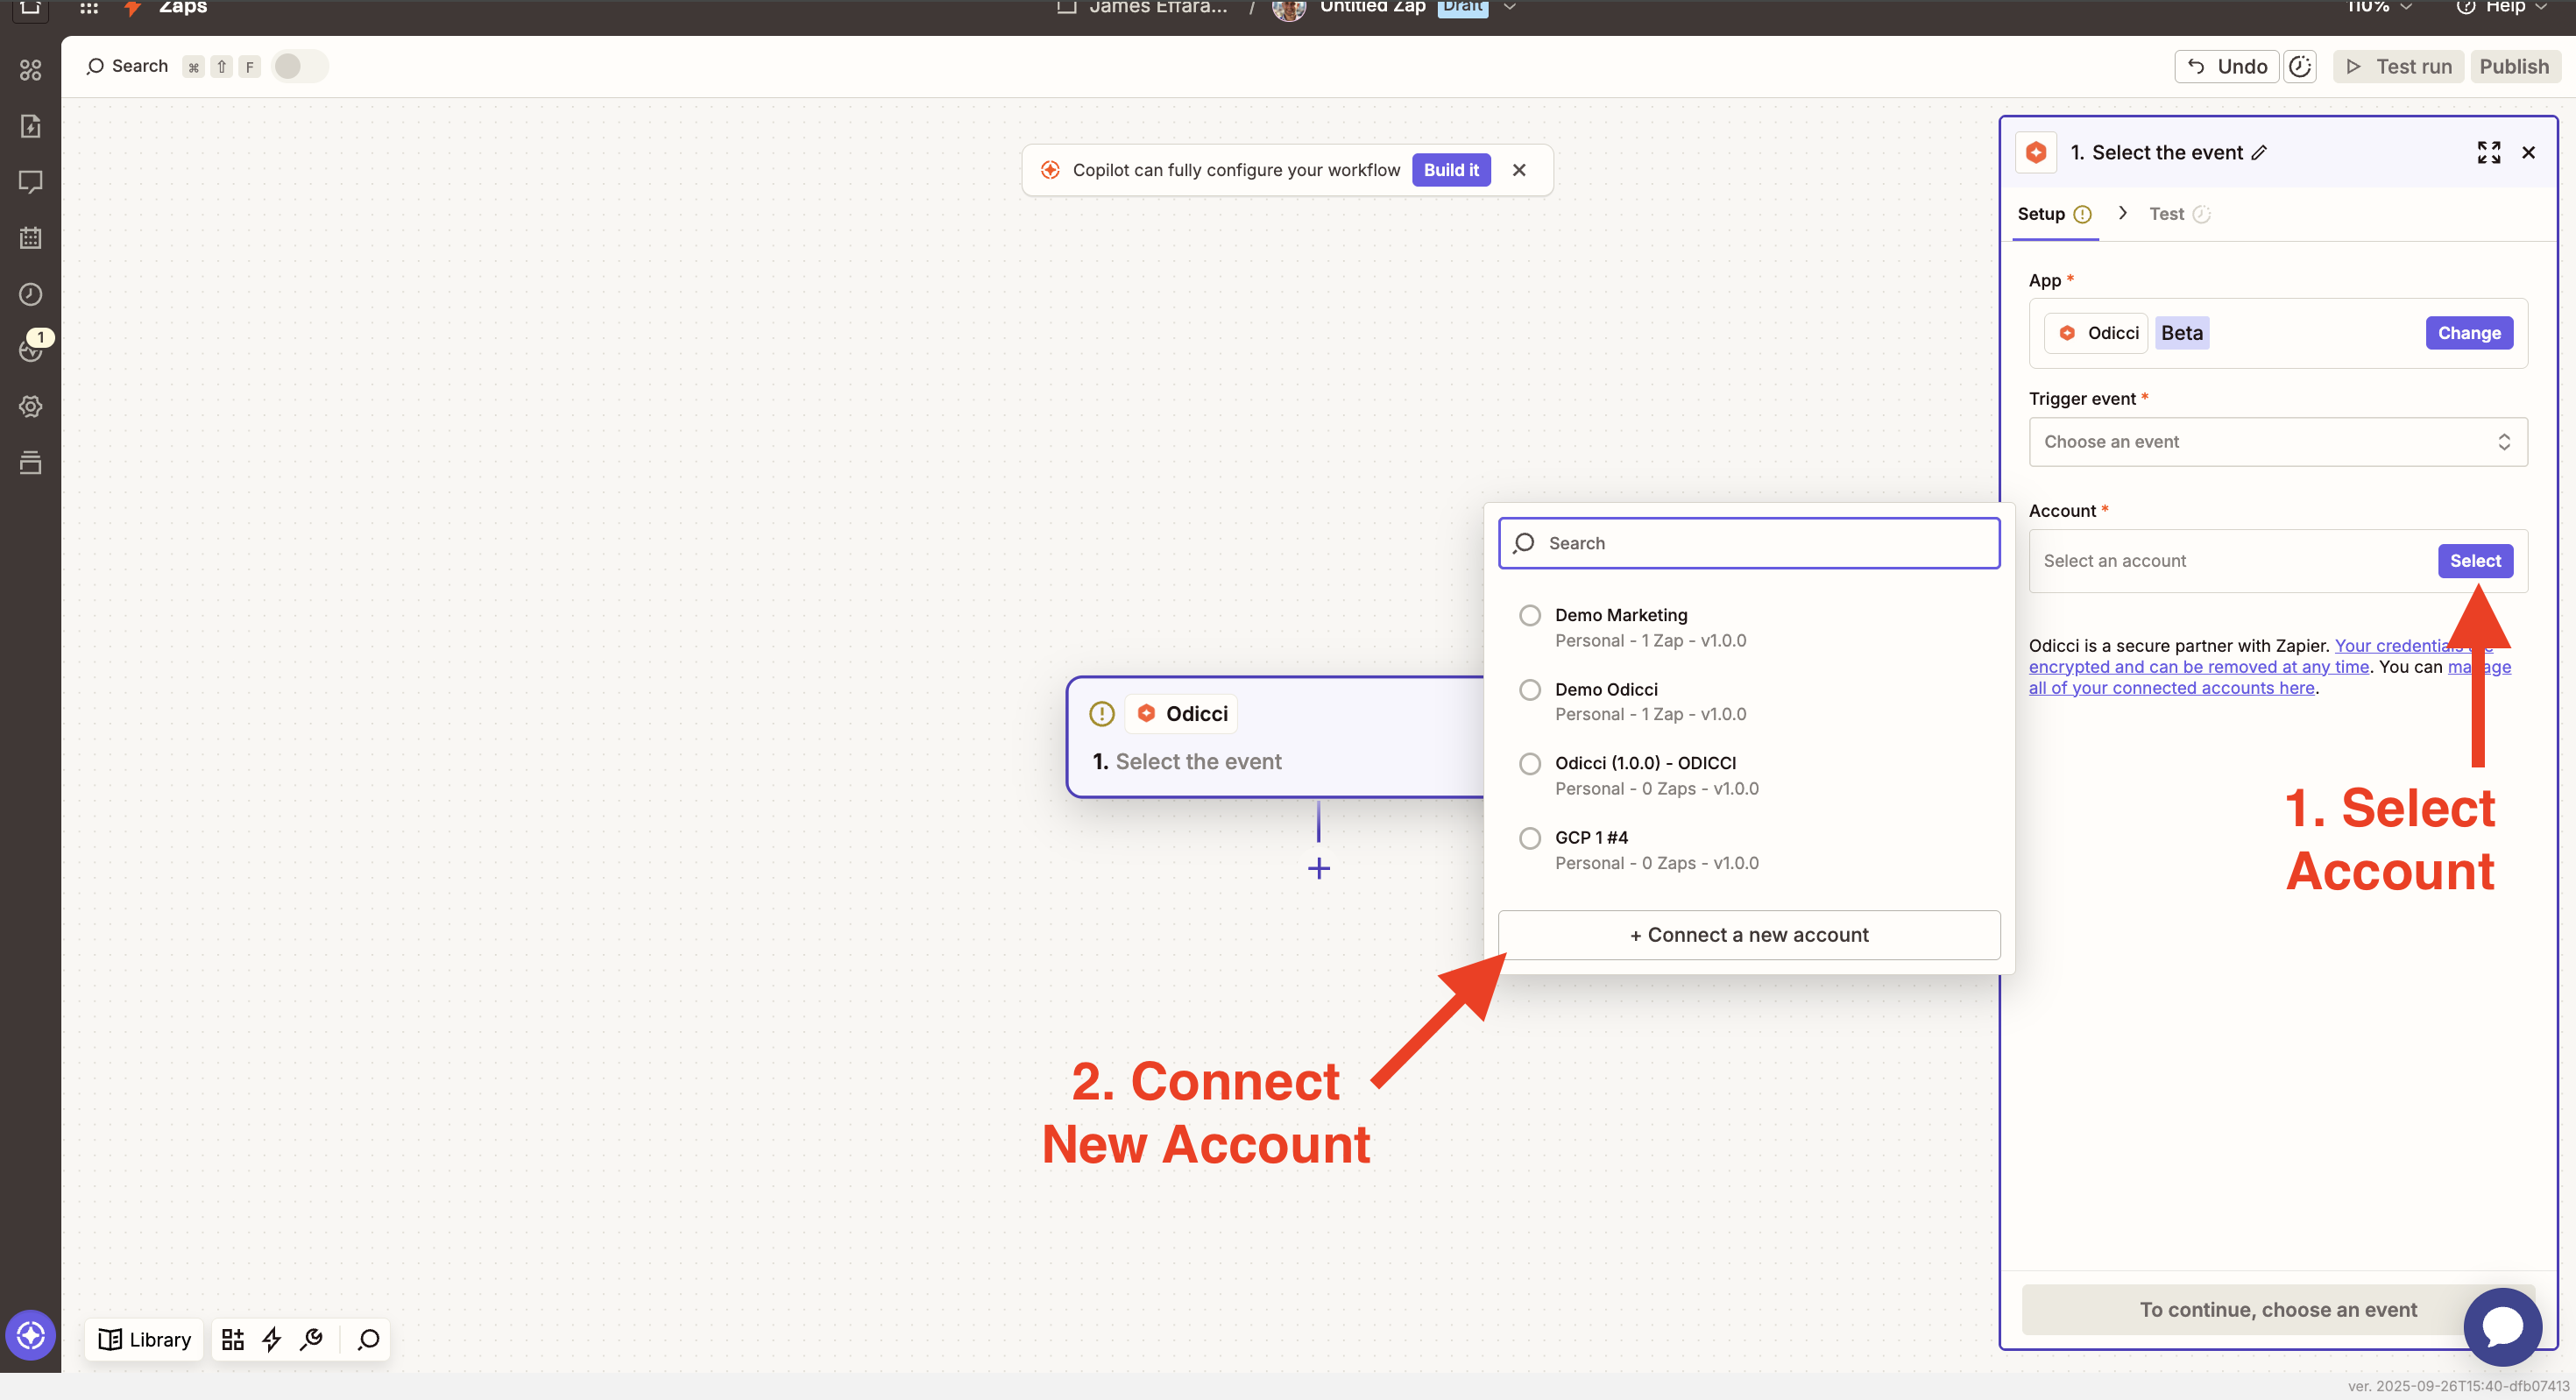Image resolution: width=2576 pixels, height=1400 pixels.
Task: Open the Copilot icon at bottom left
Action: coord(30,1335)
